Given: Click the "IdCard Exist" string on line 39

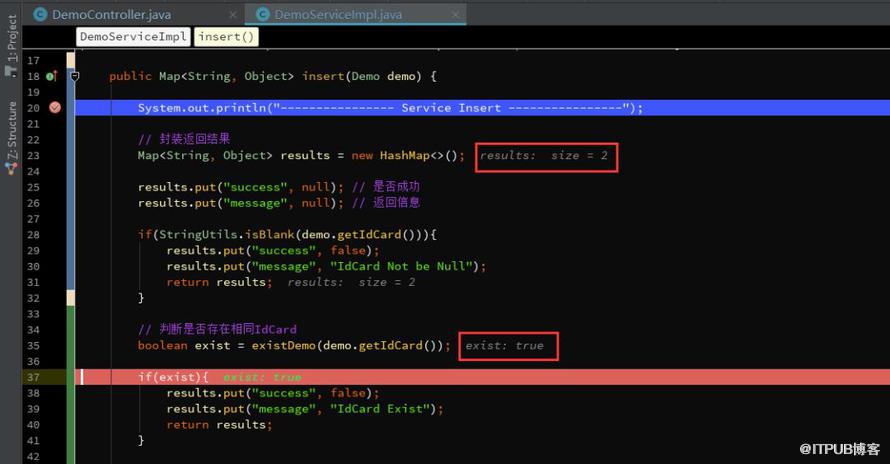Looking at the screenshot, I should 380,409.
